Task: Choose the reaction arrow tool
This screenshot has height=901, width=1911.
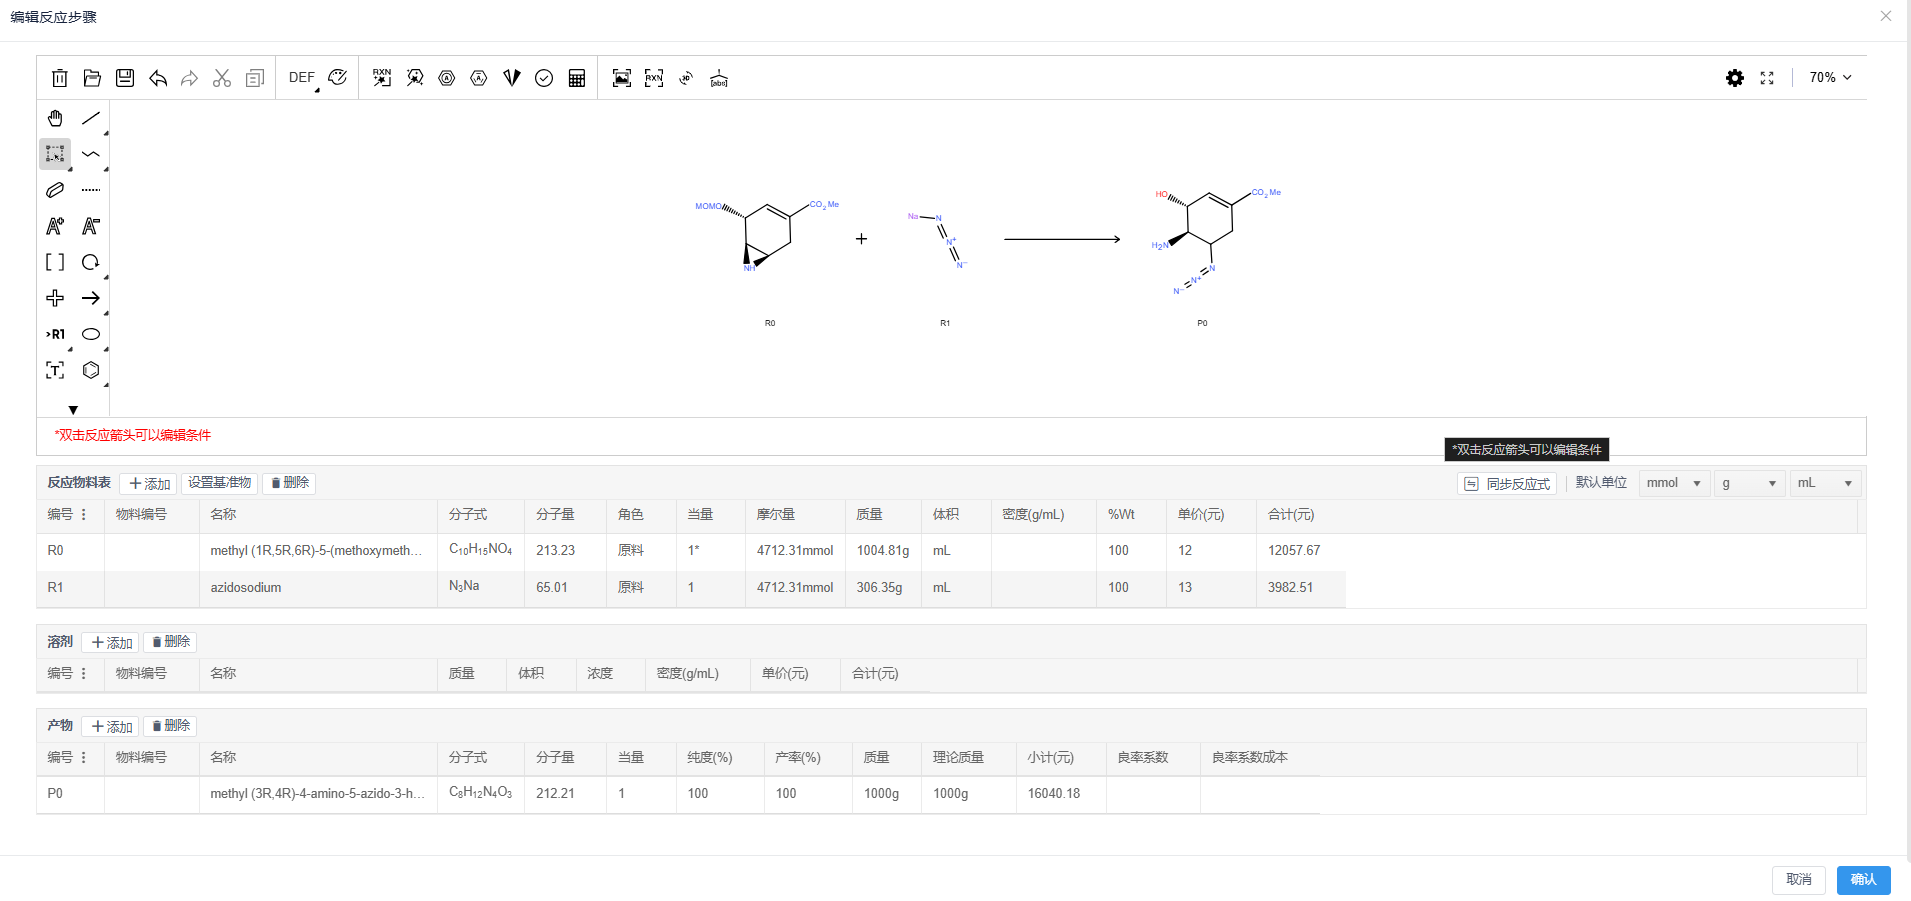Action: [x=91, y=298]
